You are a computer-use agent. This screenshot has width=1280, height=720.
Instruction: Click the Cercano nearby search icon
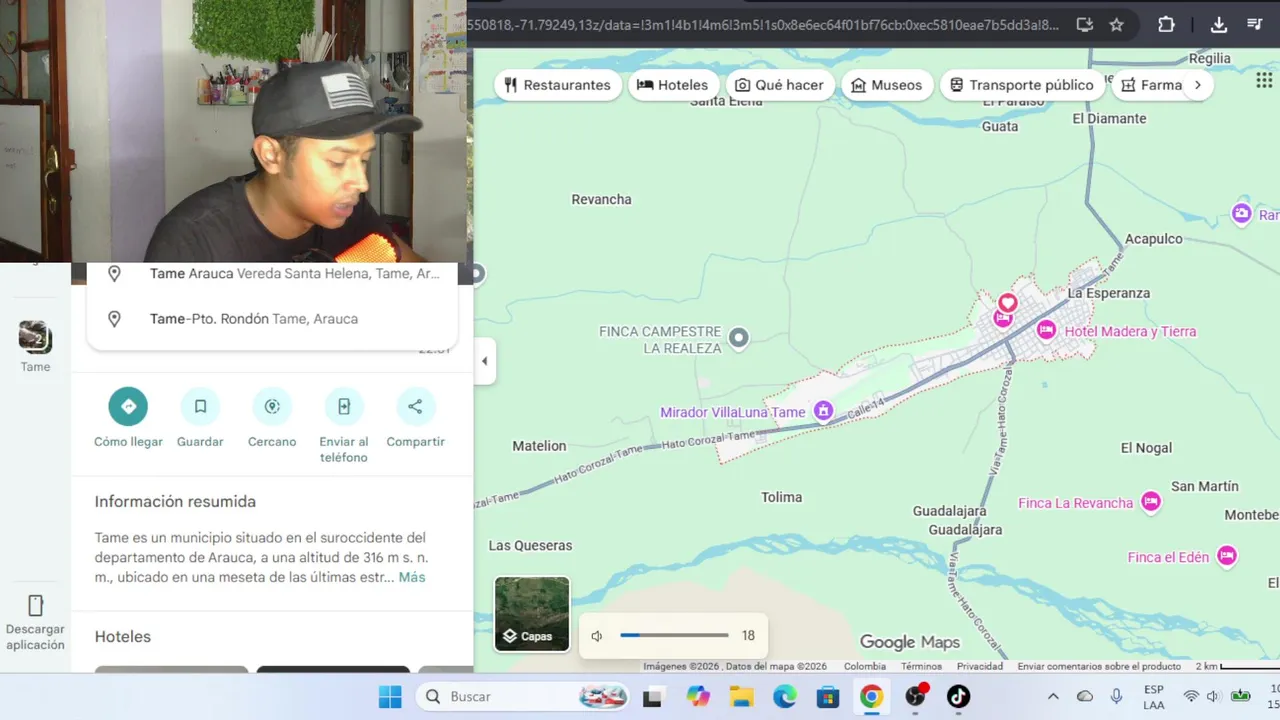click(x=272, y=406)
